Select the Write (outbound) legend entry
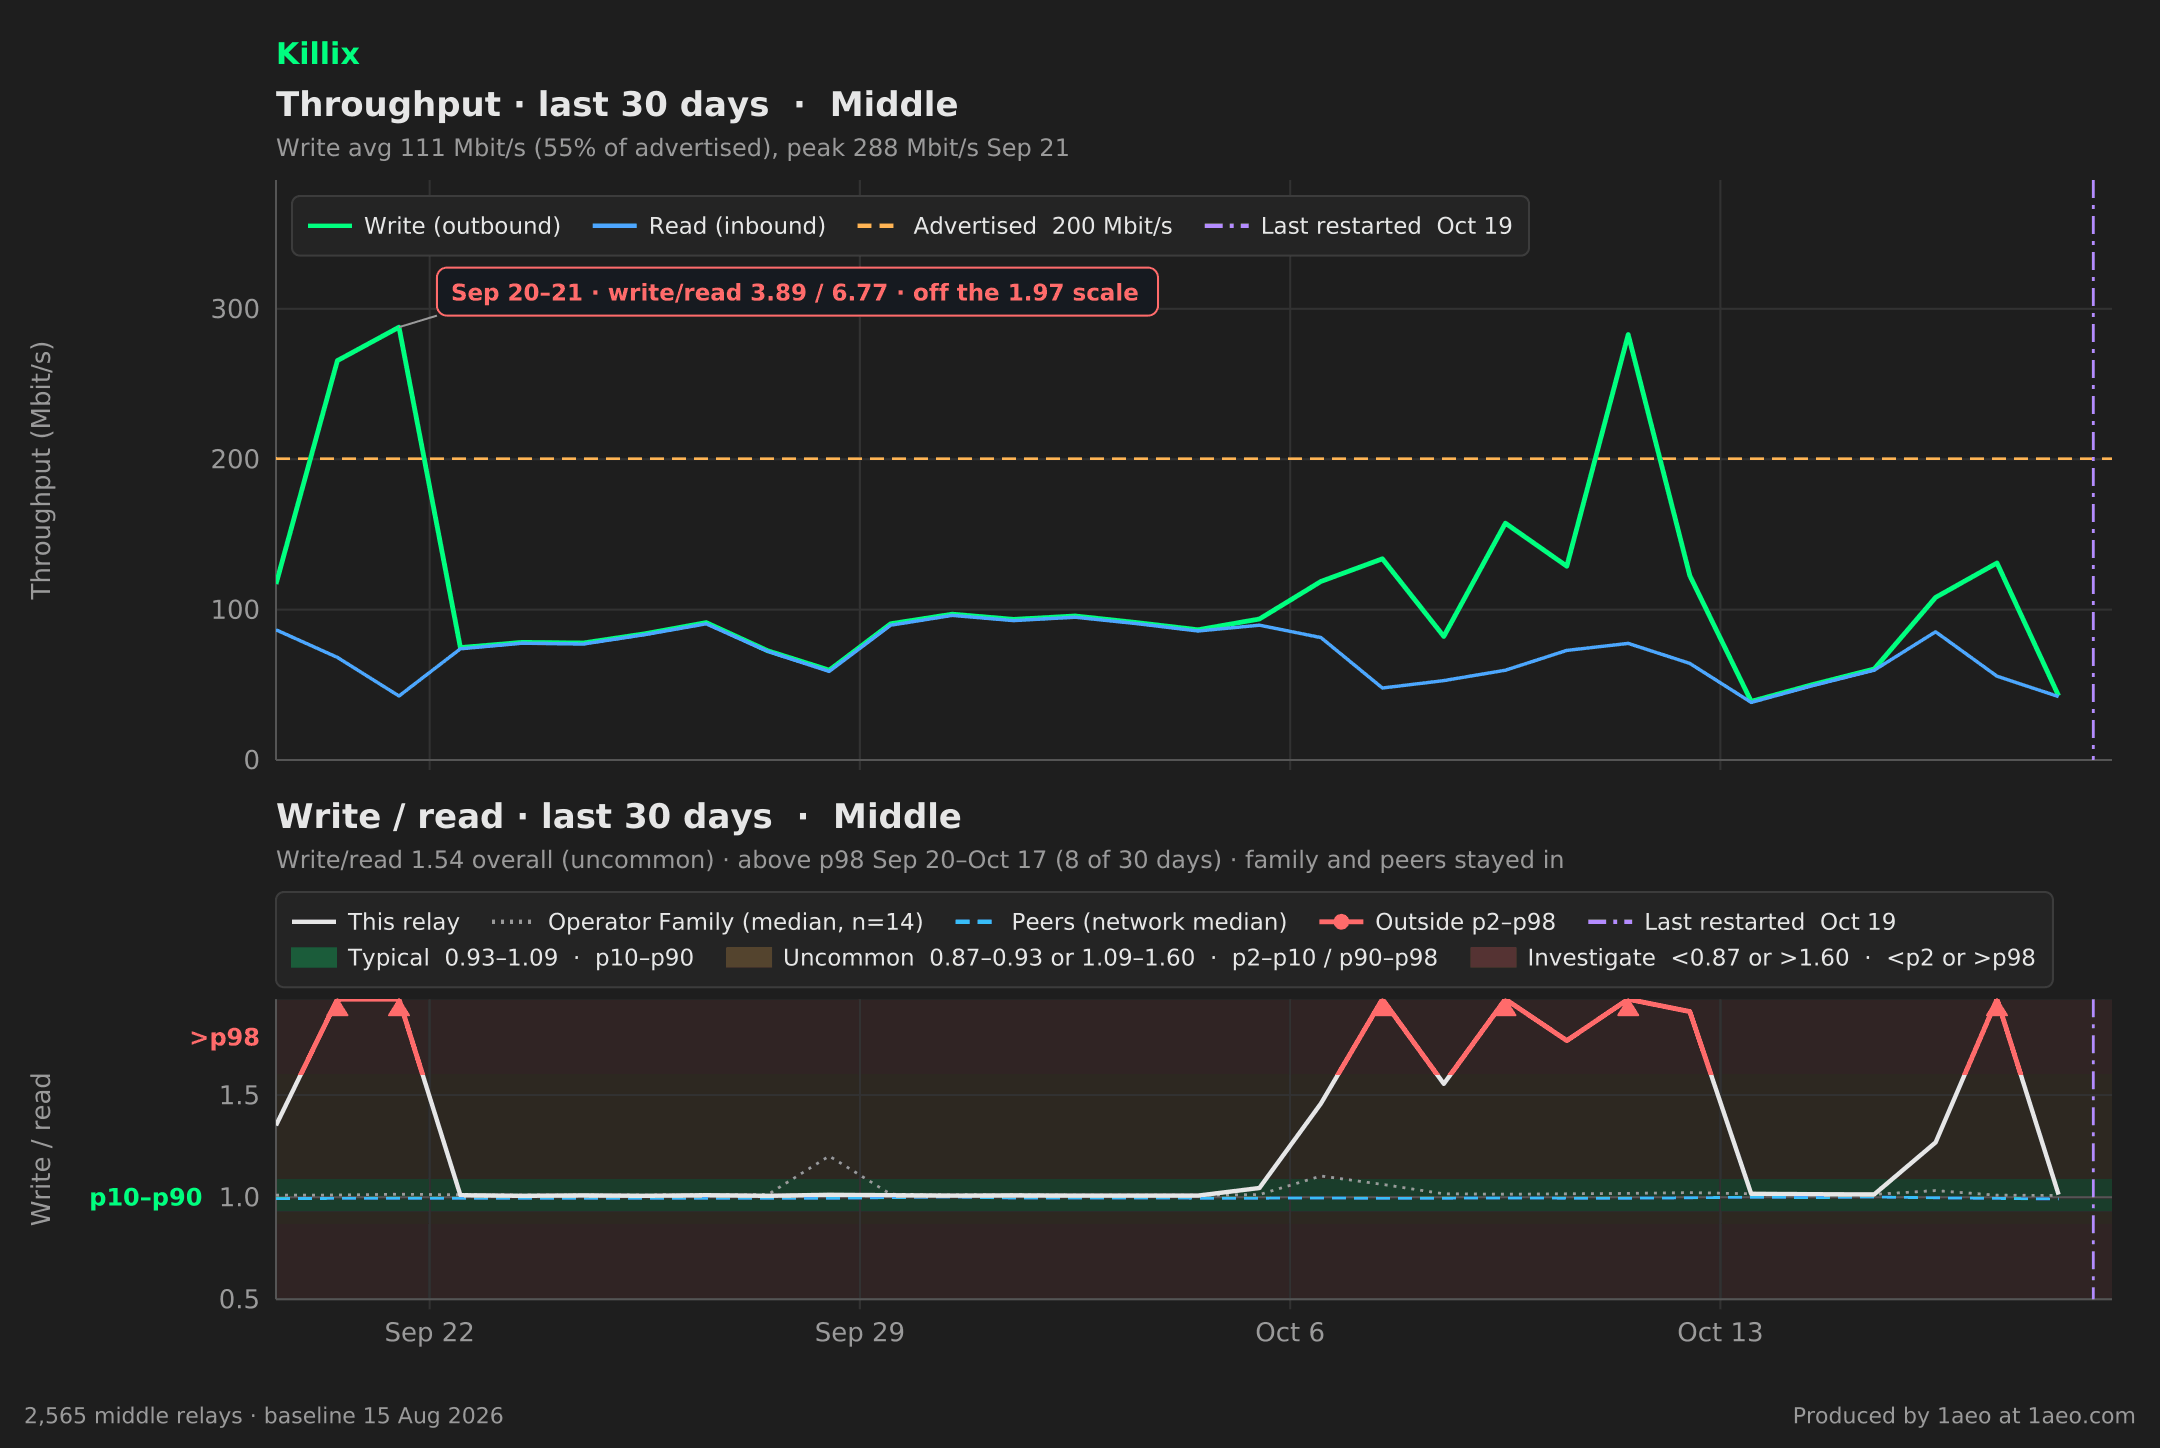The width and height of the screenshot is (2160, 1448). click(434, 226)
